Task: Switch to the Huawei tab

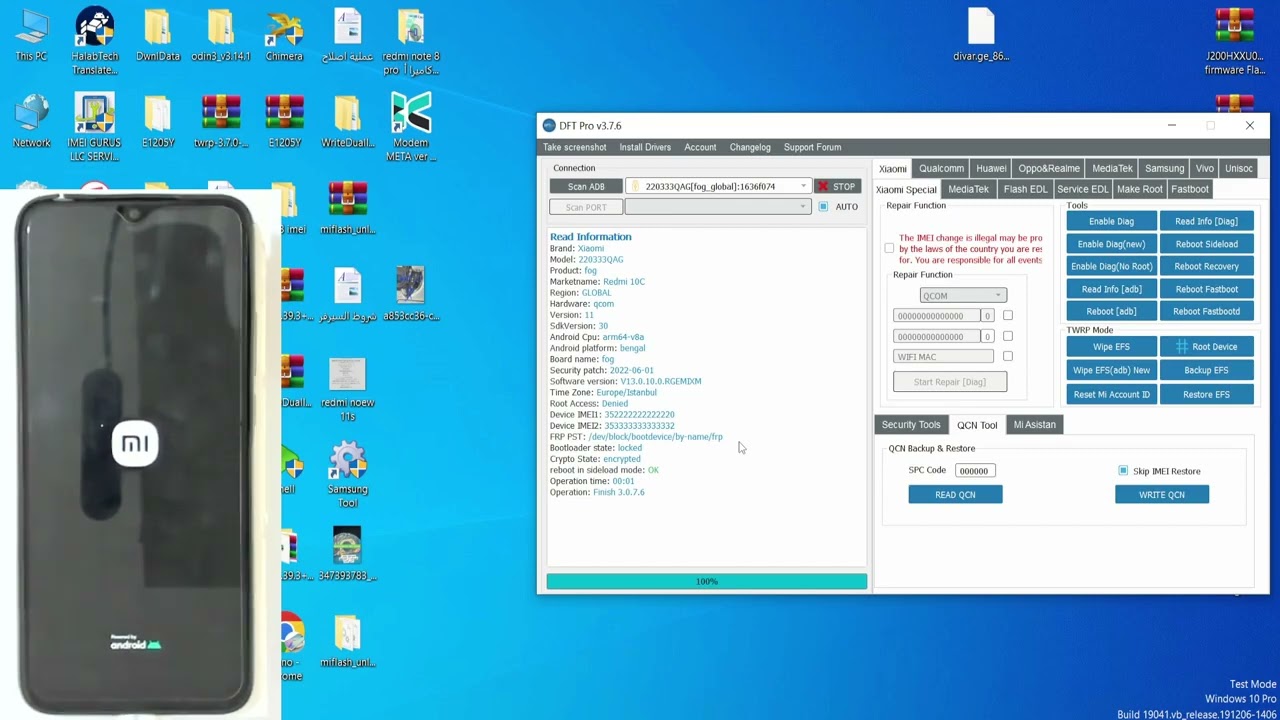Action: click(991, 168)
